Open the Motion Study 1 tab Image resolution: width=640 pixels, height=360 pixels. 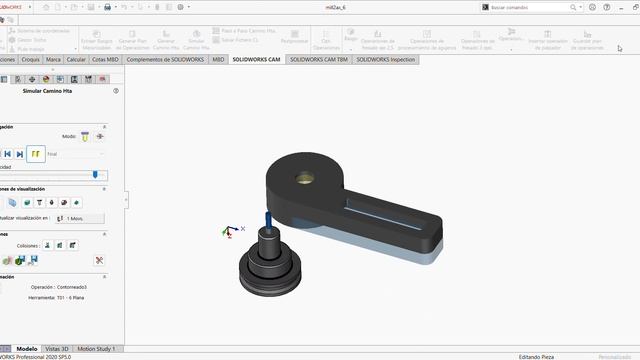pyautogui.click(x=96, y=349)
